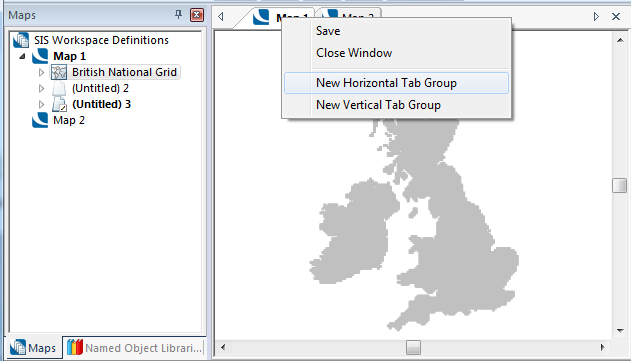Pin the Maps panel with pushpin icon
The height and width of the screenshot is (361, 631).
click(178, 15)
